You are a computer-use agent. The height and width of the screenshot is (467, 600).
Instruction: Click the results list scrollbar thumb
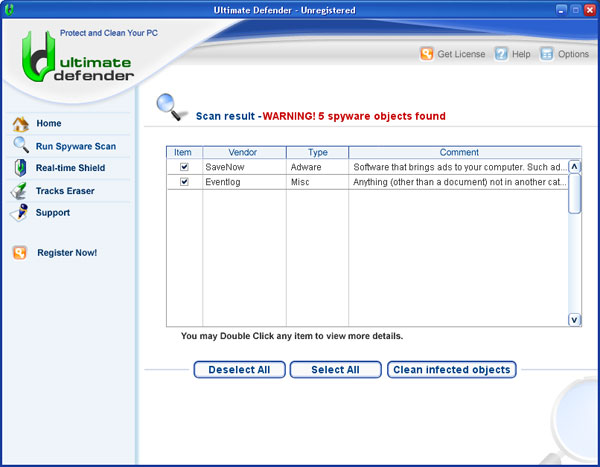click(574, 194)
